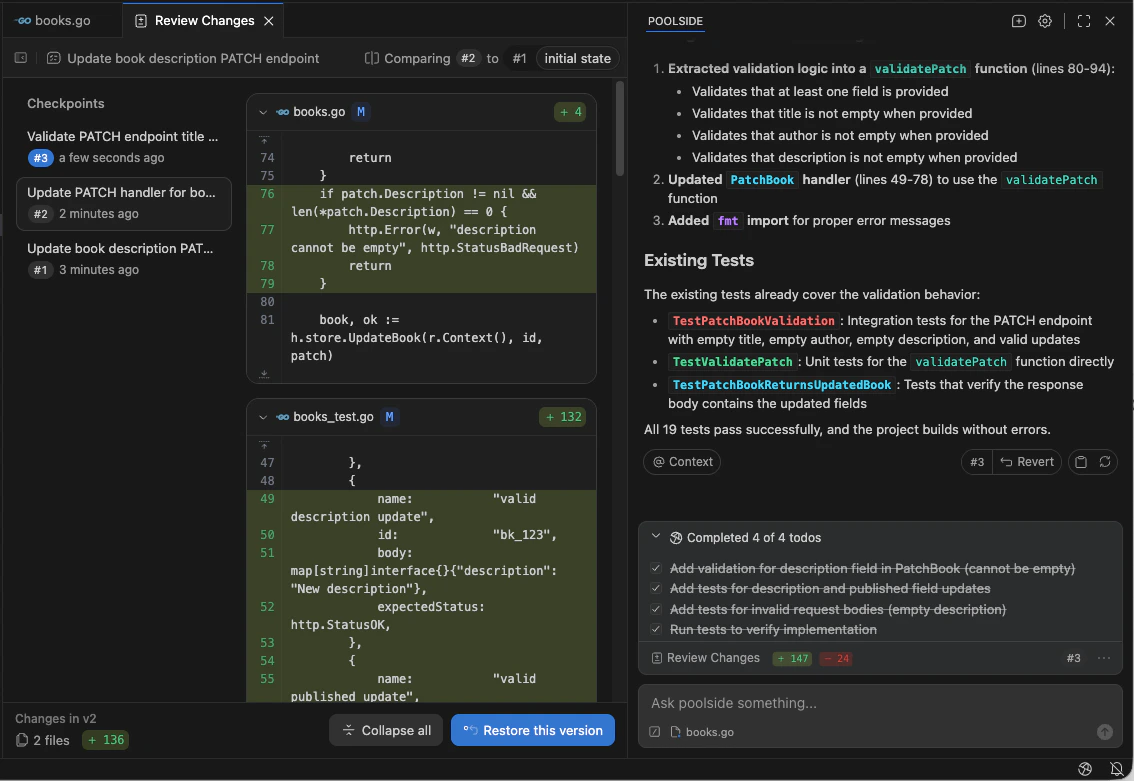Screen dimensions: 1134x781
Task: Click the diff view vertical scrollbar
Action: tap(620, 128)
